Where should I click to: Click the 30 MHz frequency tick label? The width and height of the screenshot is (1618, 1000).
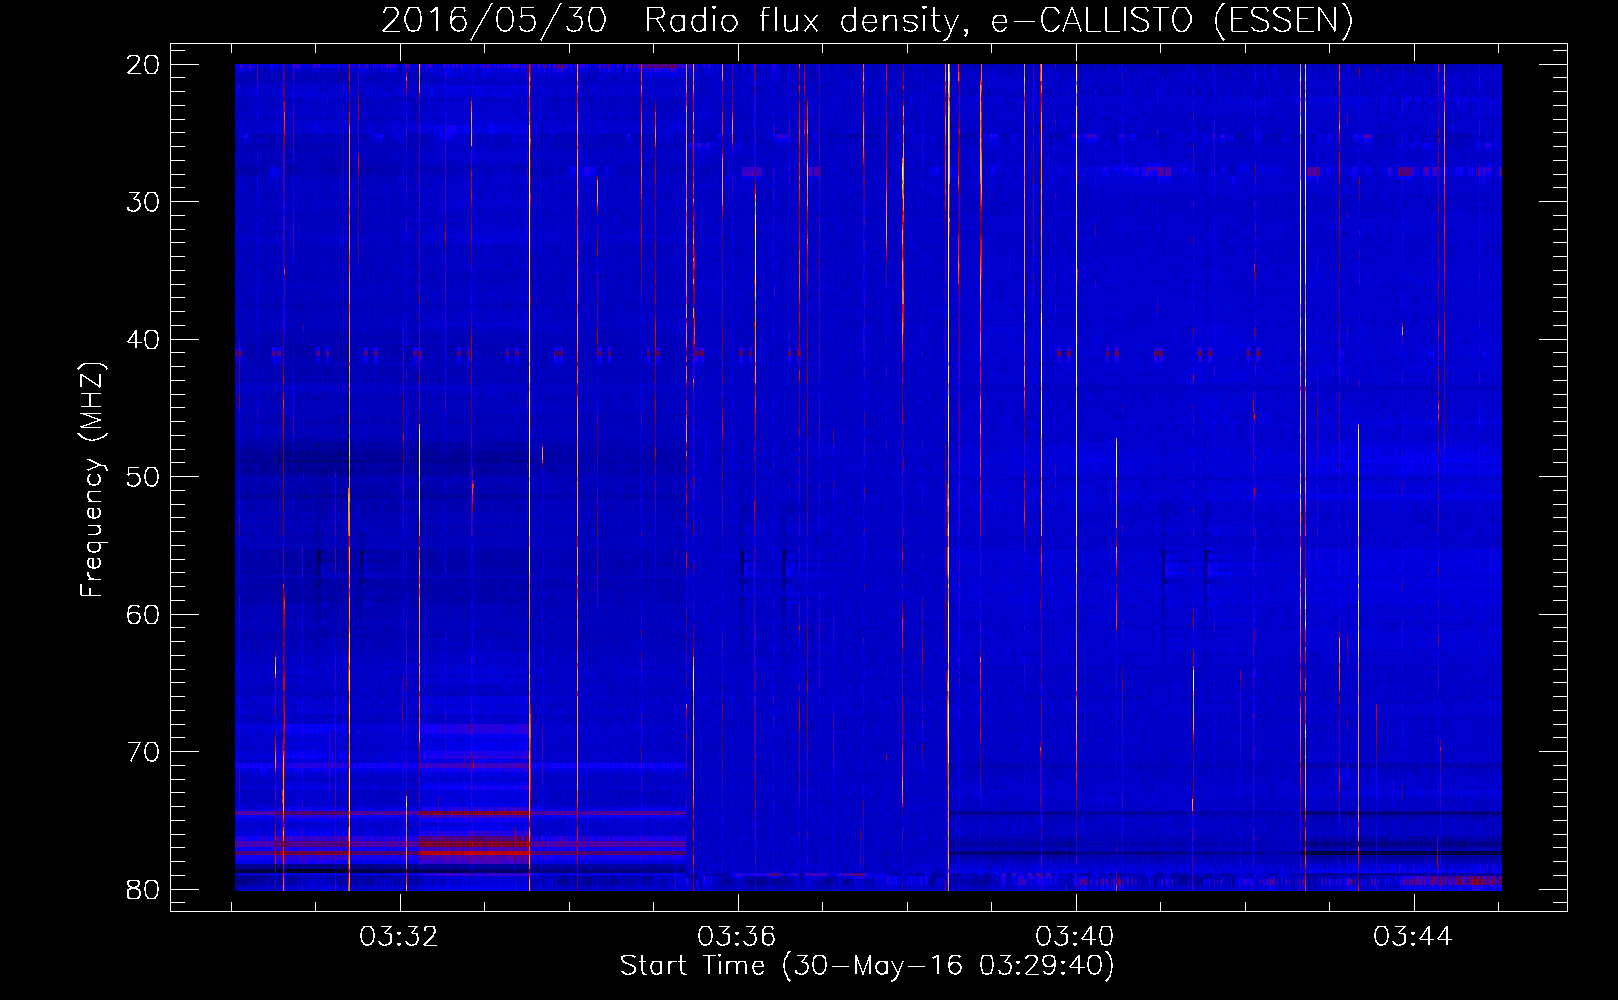[143, 202]
